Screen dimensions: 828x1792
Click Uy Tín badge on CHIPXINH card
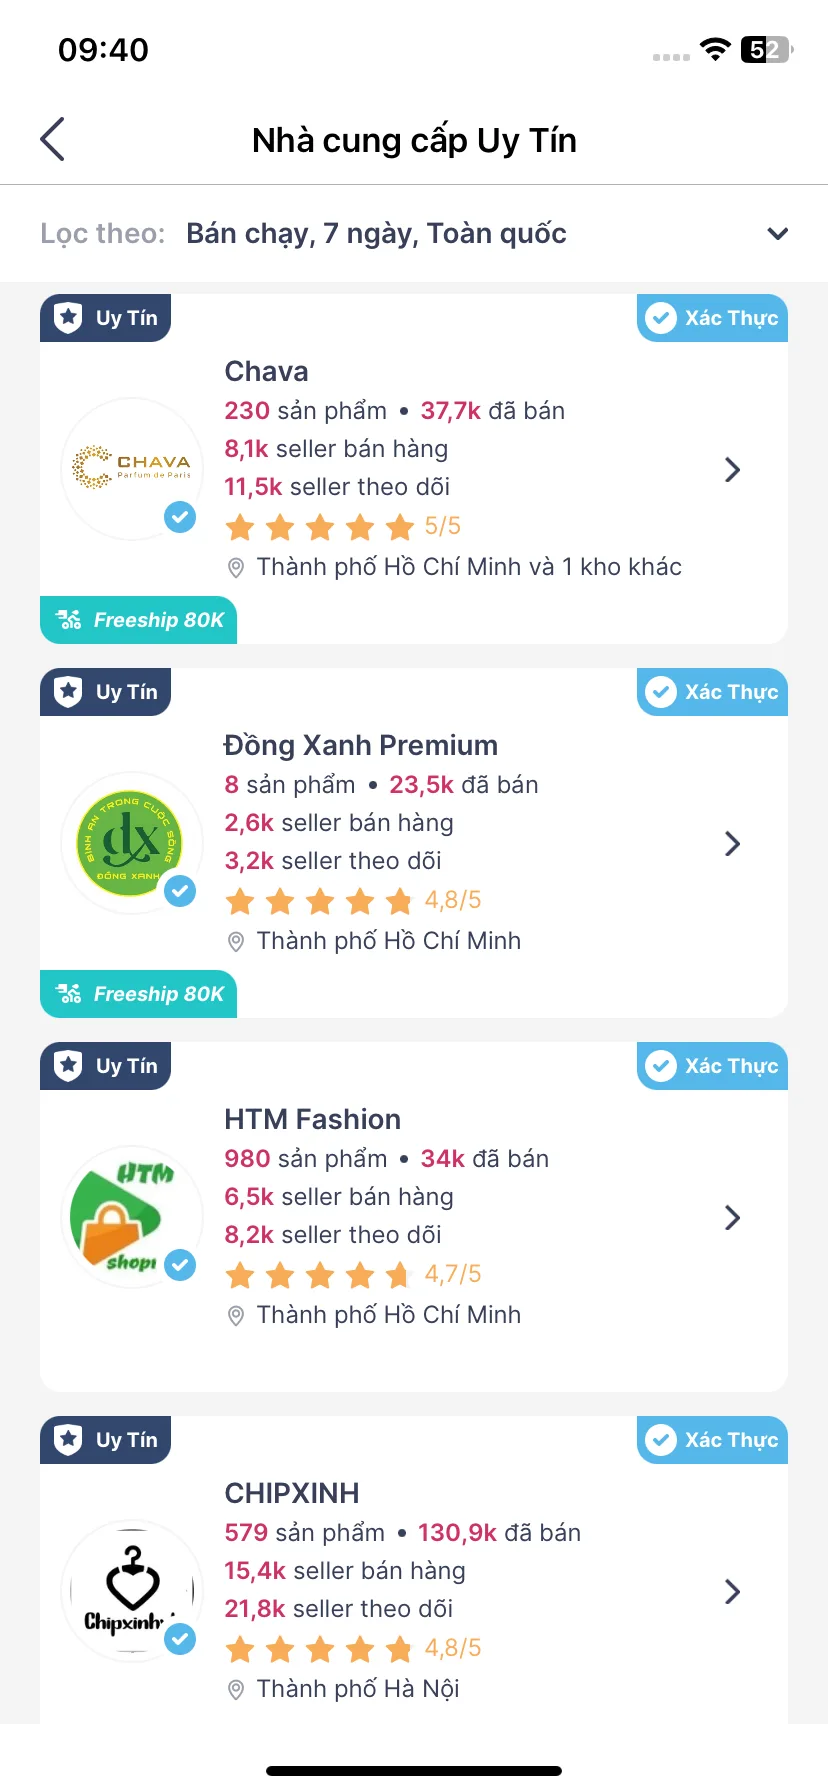coord(106,1440)
